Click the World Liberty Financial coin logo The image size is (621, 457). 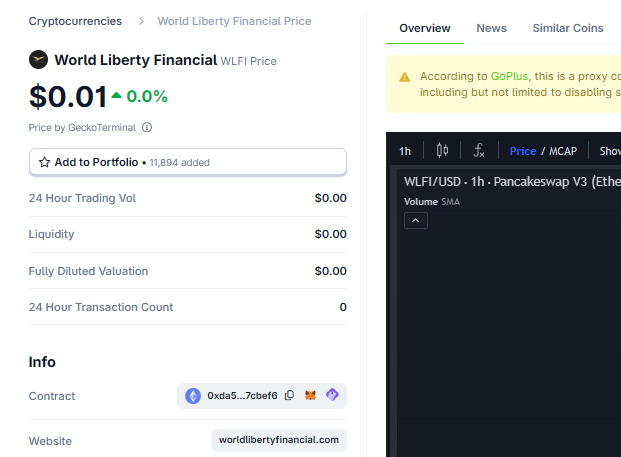click(38, 60)
